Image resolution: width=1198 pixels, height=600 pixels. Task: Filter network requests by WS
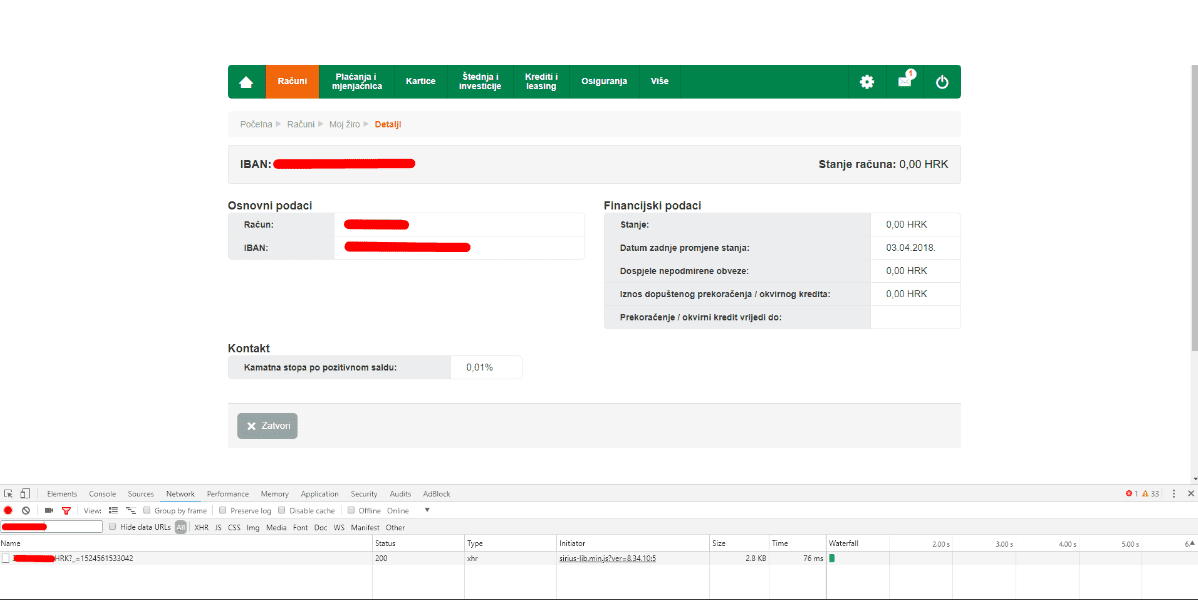[339, 527]
